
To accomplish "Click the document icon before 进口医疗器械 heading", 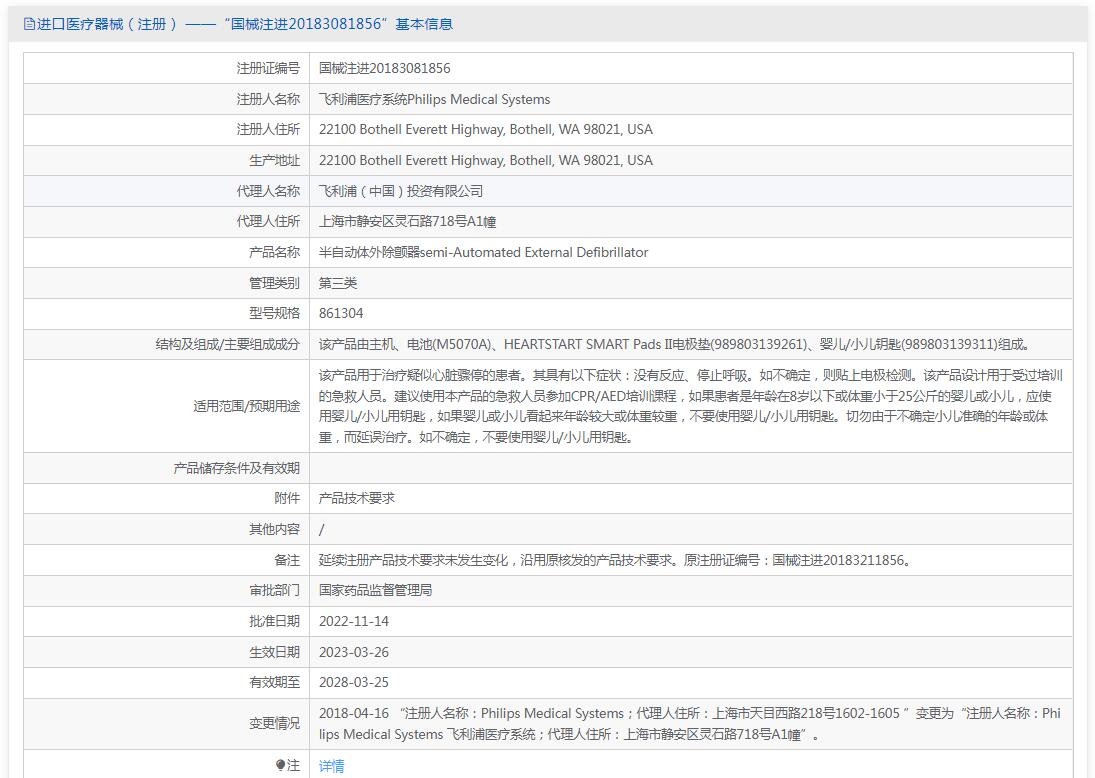I will tap(29, 24).
